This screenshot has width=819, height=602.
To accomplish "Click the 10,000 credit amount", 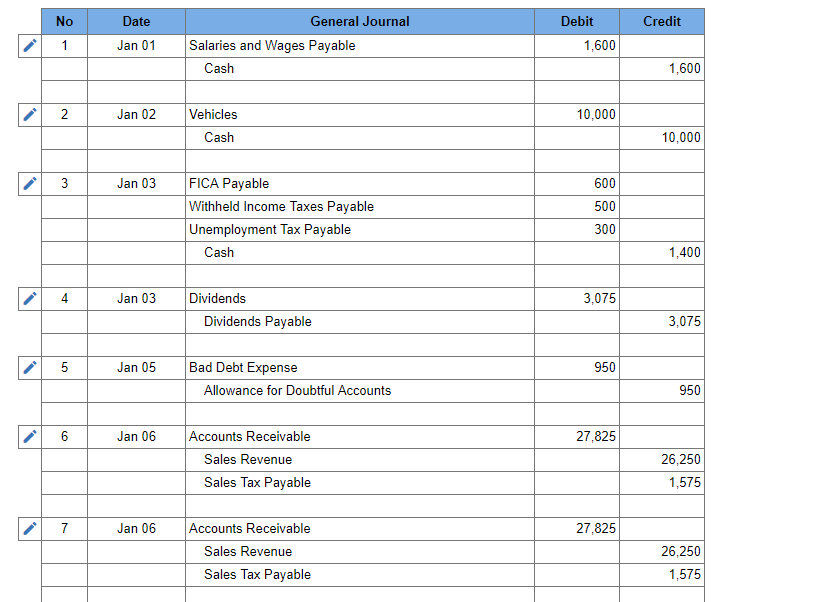I will click(x=662, y=138).
